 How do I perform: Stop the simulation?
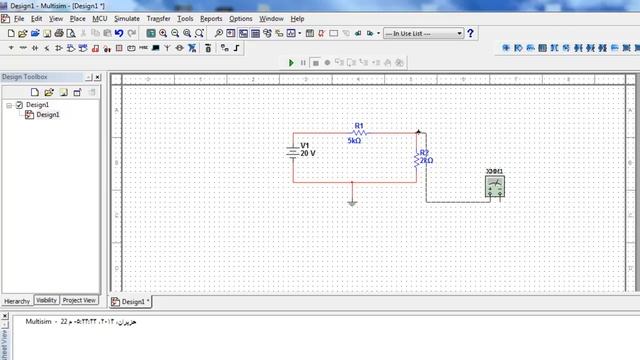(x=316, y=63)
